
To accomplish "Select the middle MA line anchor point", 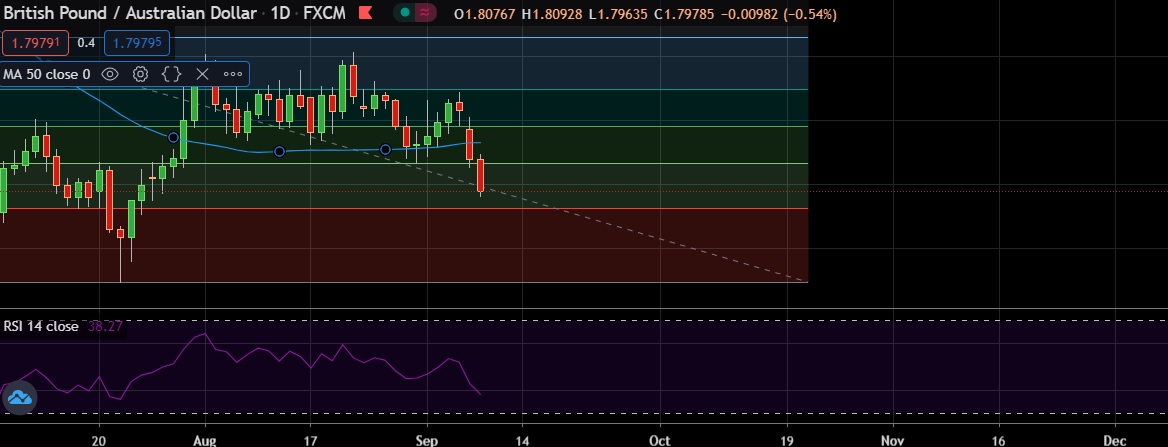I will [279, 151].
